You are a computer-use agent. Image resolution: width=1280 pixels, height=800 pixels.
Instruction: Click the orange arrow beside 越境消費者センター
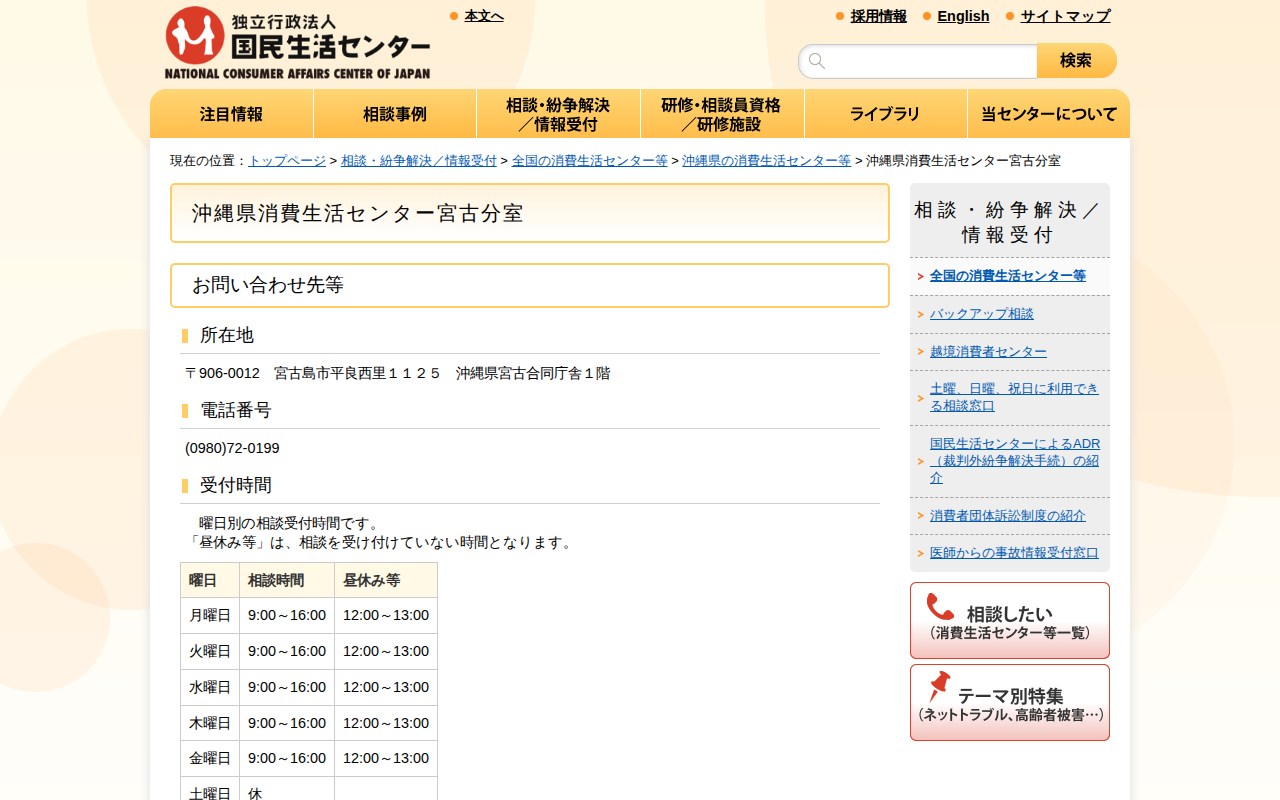point(921,351)
